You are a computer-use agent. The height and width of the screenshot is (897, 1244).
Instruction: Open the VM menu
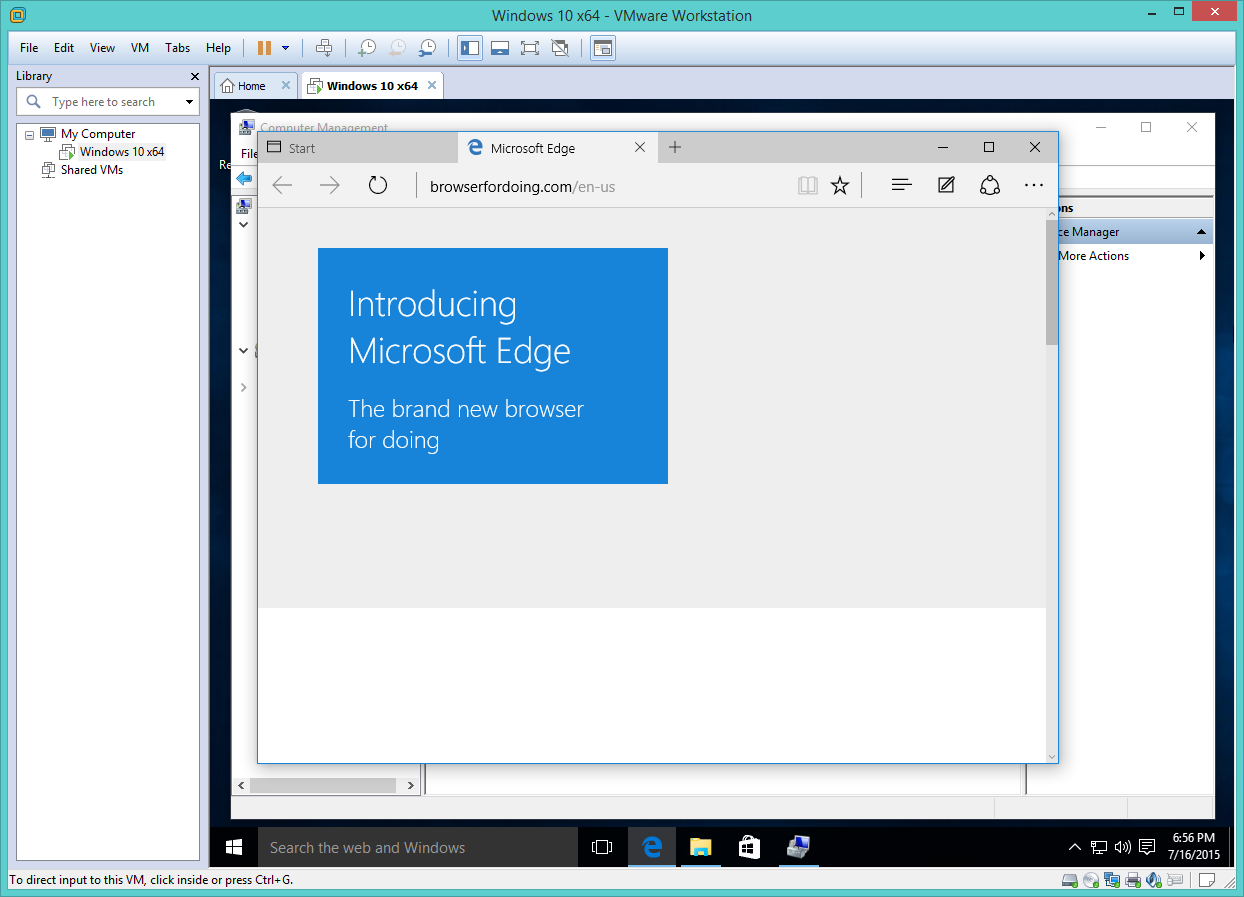click(140, 47)
